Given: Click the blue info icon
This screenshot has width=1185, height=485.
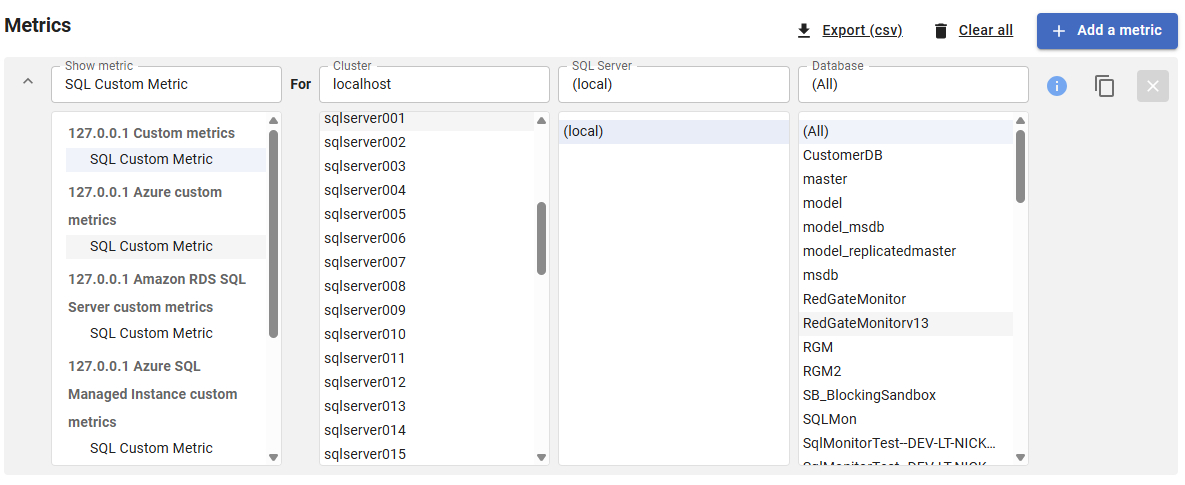Looking at the screenshot, I should click(1057, 86).
